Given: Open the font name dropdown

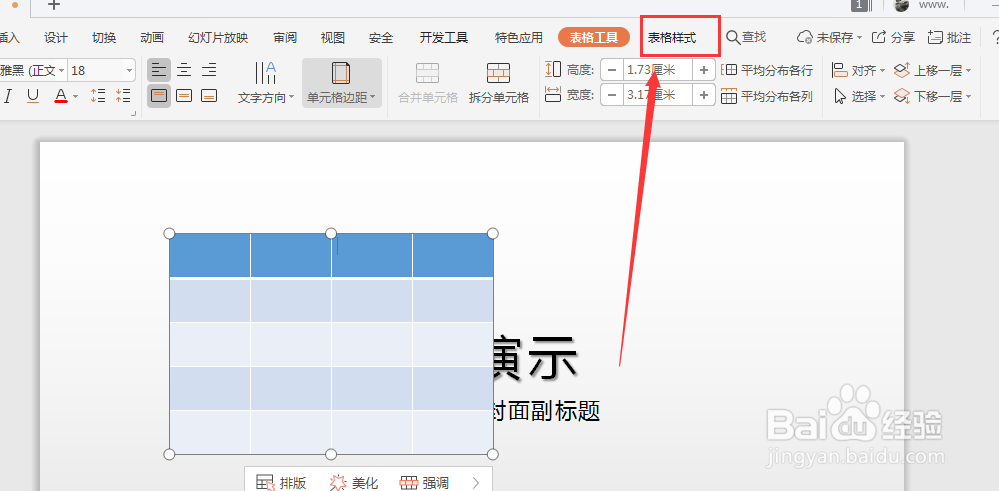Looking at the screenshot, I should point(62,70).
